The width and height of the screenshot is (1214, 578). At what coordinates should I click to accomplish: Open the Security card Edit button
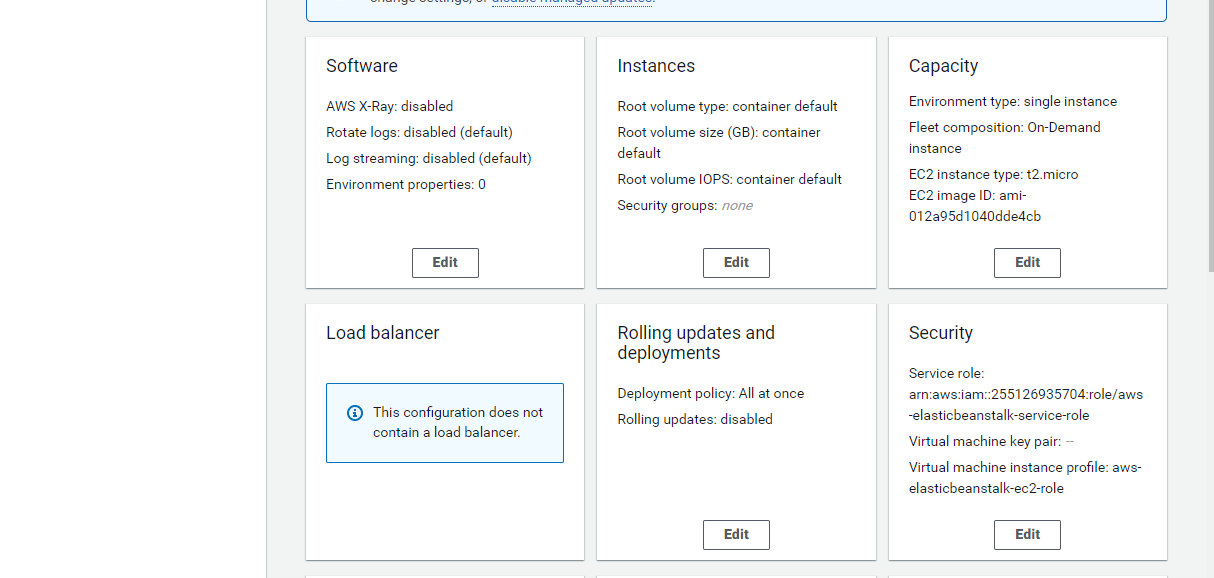(x=1027, y=535)
